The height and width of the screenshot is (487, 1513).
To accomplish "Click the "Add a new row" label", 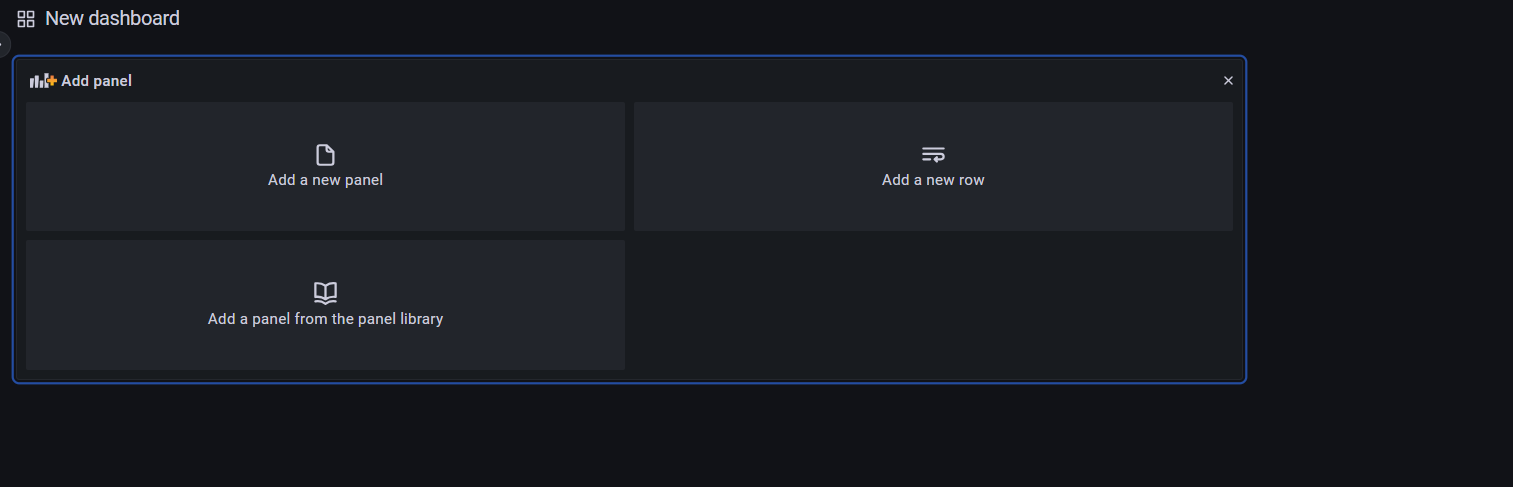I will click(x=933, y=180).
